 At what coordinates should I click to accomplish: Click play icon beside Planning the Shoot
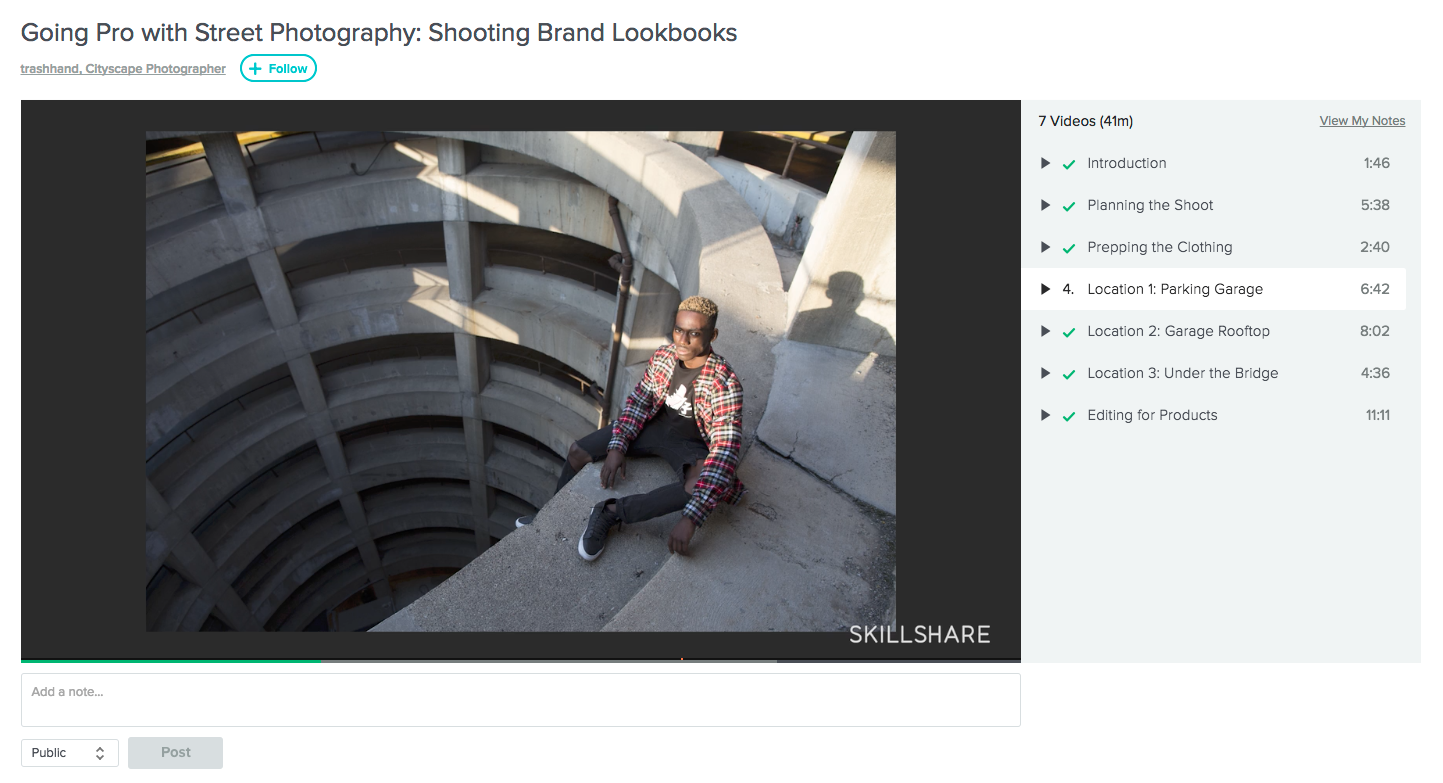(x=1045, y=205)
